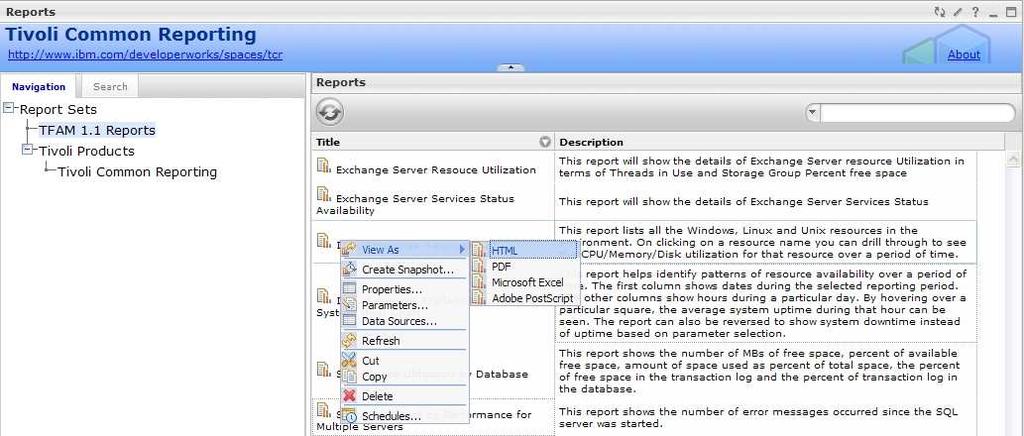Image resolution: width=1024 pixels, height=436 pixels.
Task: Click Exchange Server Services Status report icon
Action: (x=323, y=194)
